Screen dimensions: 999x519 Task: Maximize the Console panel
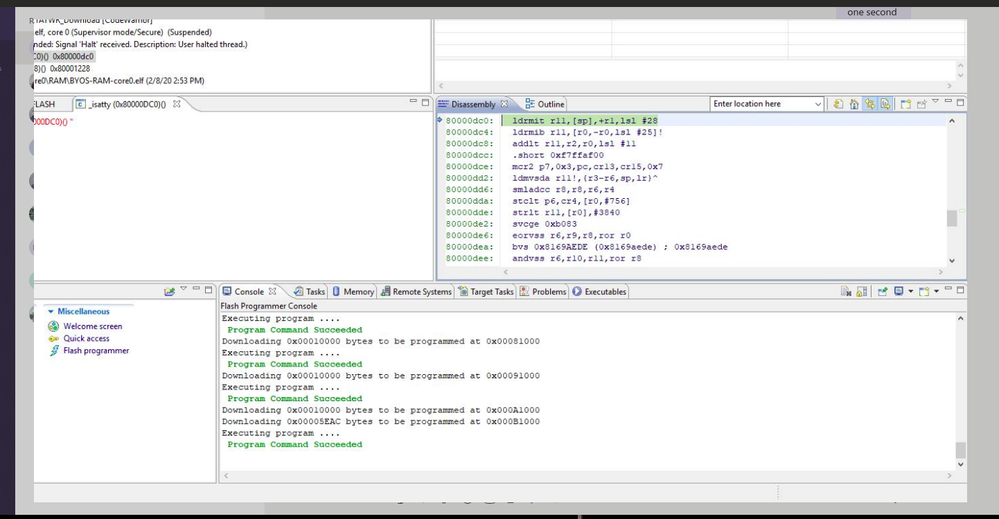(x=960, y=290)
